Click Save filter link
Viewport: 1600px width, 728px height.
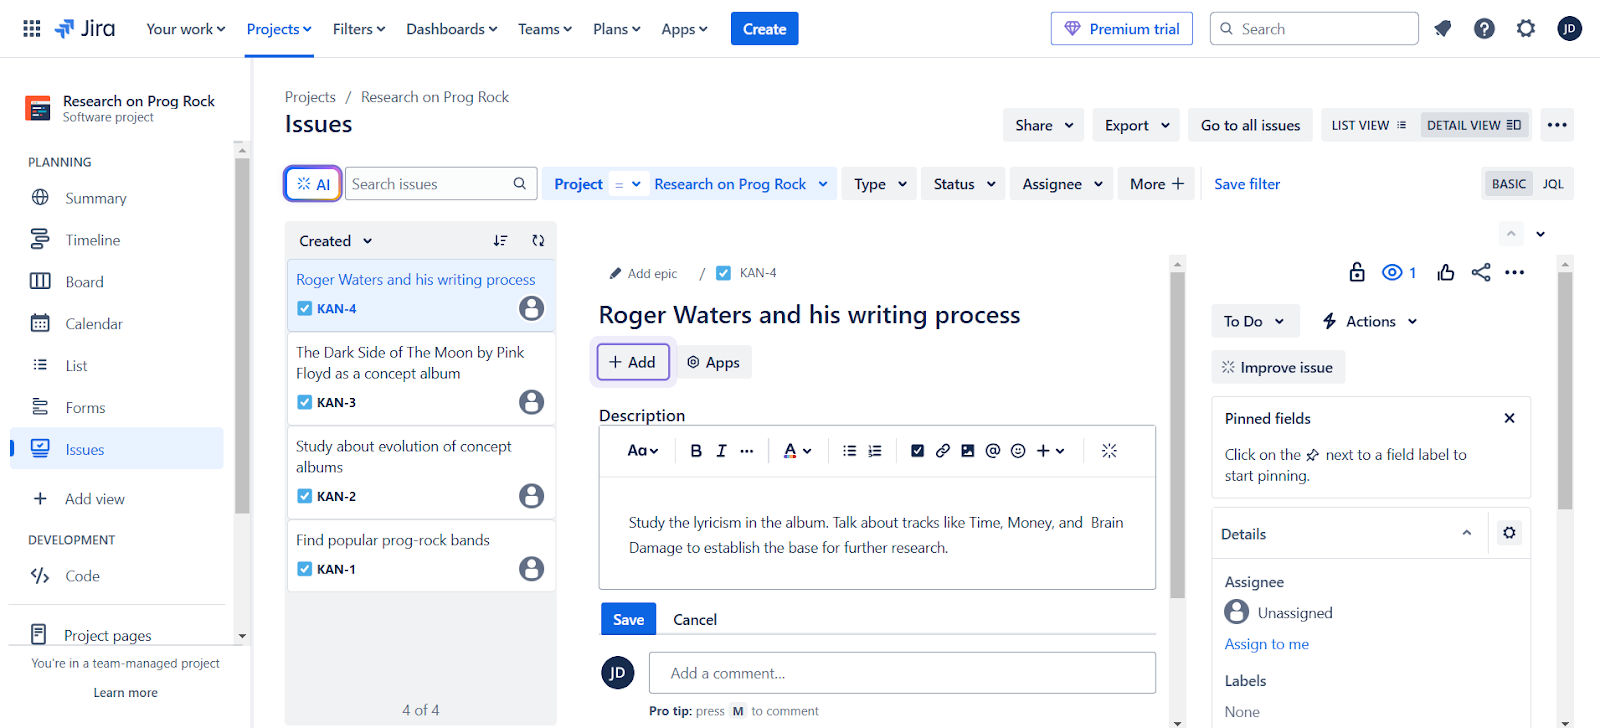[x=1247, y=184]
